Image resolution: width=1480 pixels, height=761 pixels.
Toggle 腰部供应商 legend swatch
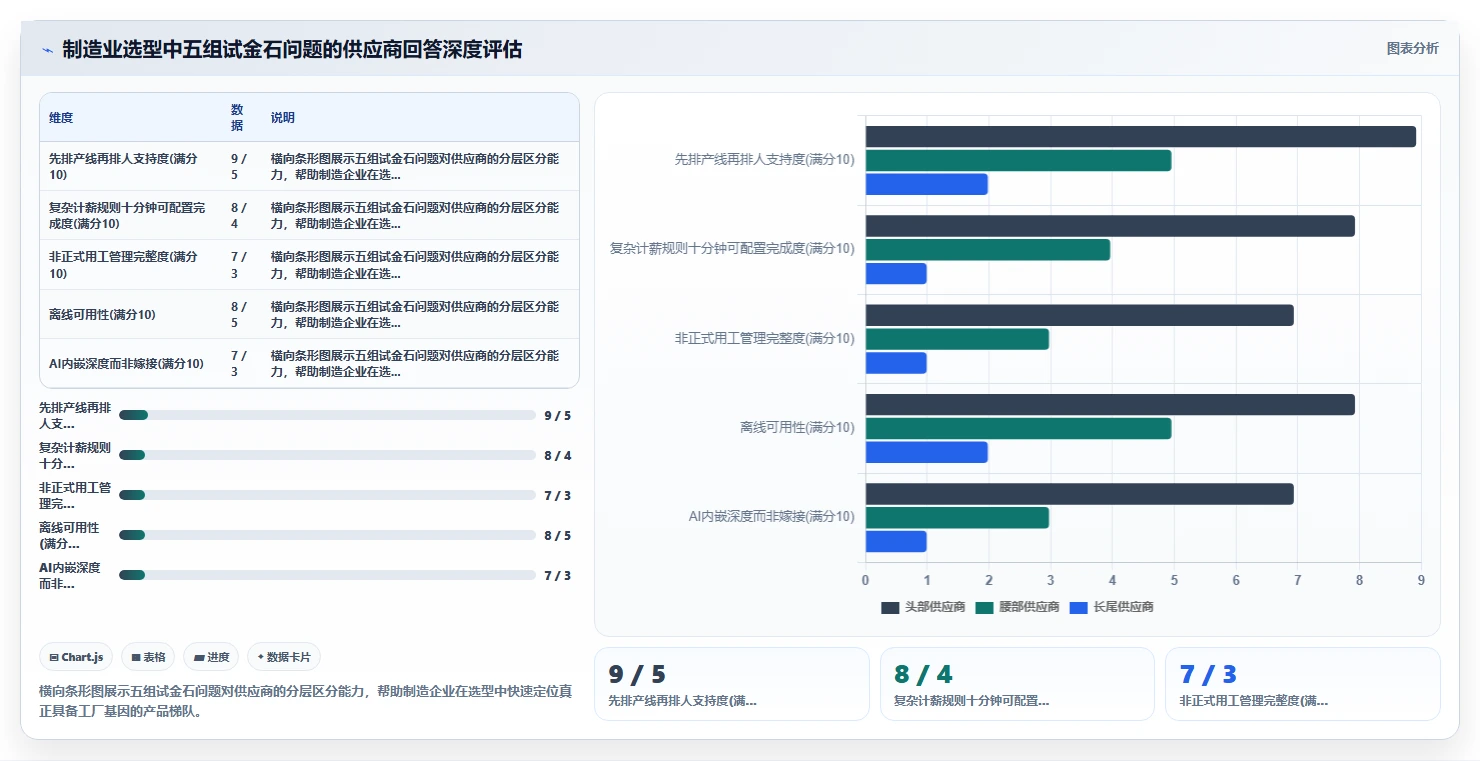(x=984, y=607)
